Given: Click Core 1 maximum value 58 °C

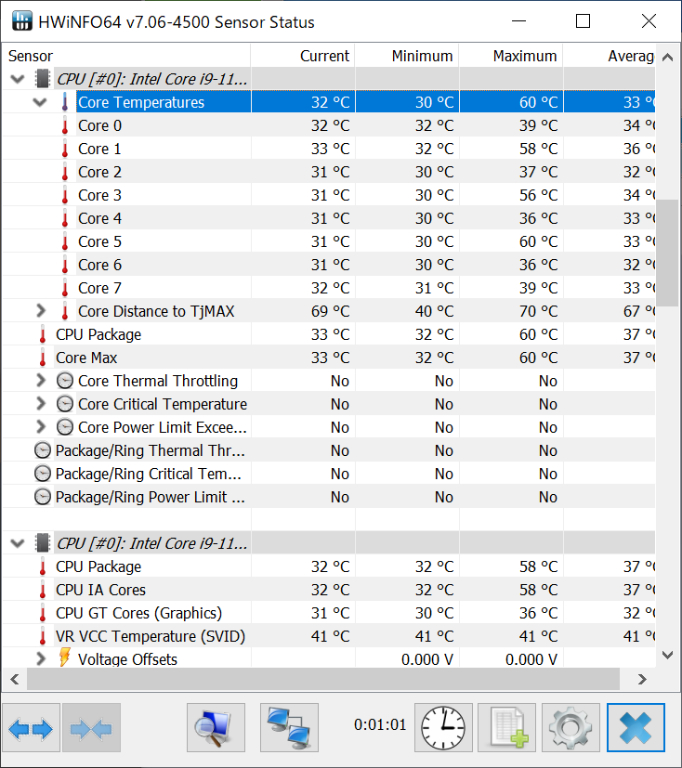Looking at the screenshot, I should [538, 149].
